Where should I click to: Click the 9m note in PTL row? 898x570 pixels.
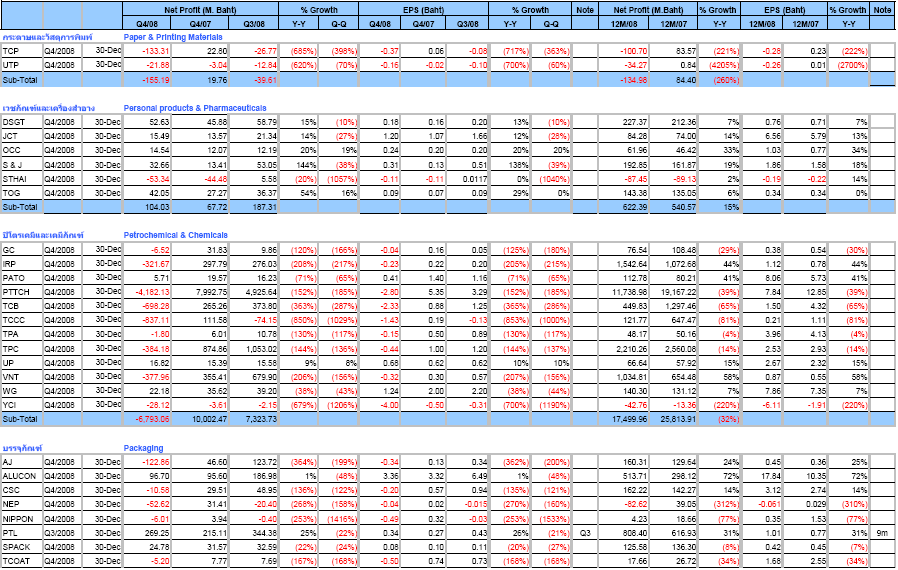coord(882,533)
